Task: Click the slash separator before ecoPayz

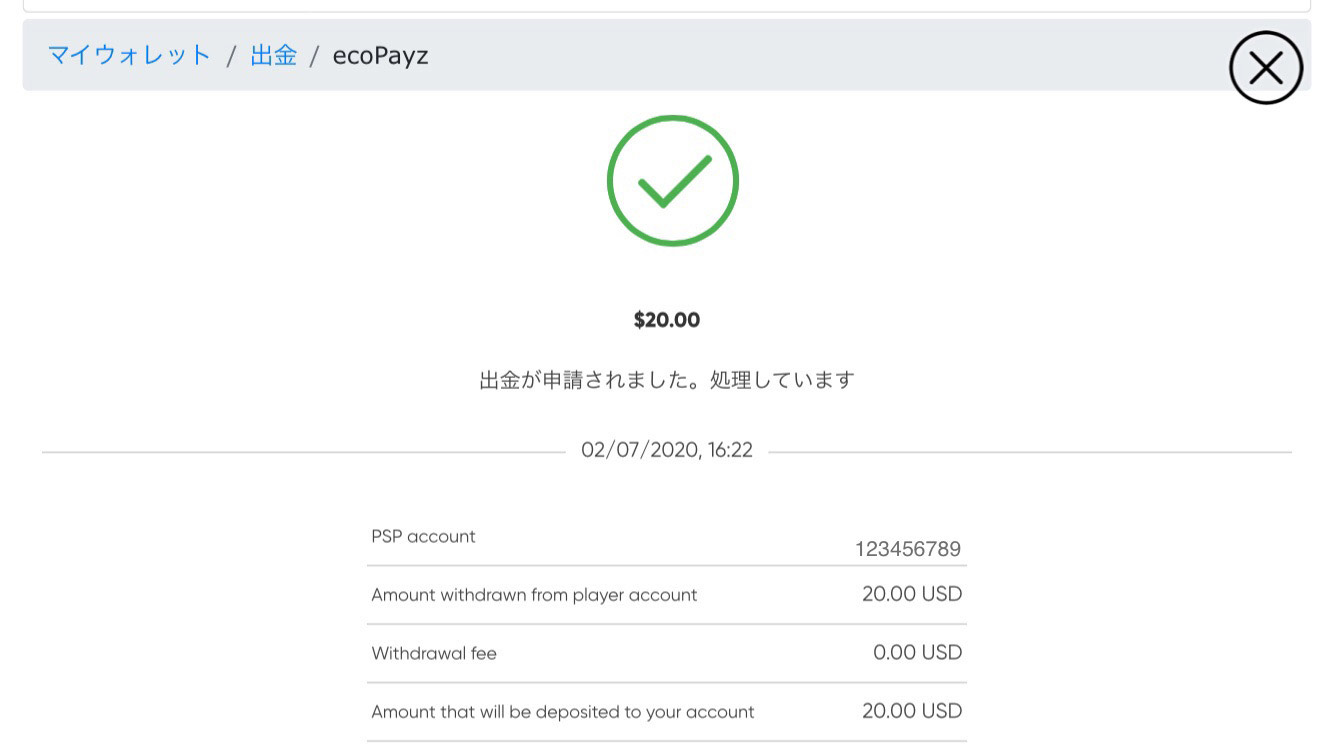Action: 314,56
